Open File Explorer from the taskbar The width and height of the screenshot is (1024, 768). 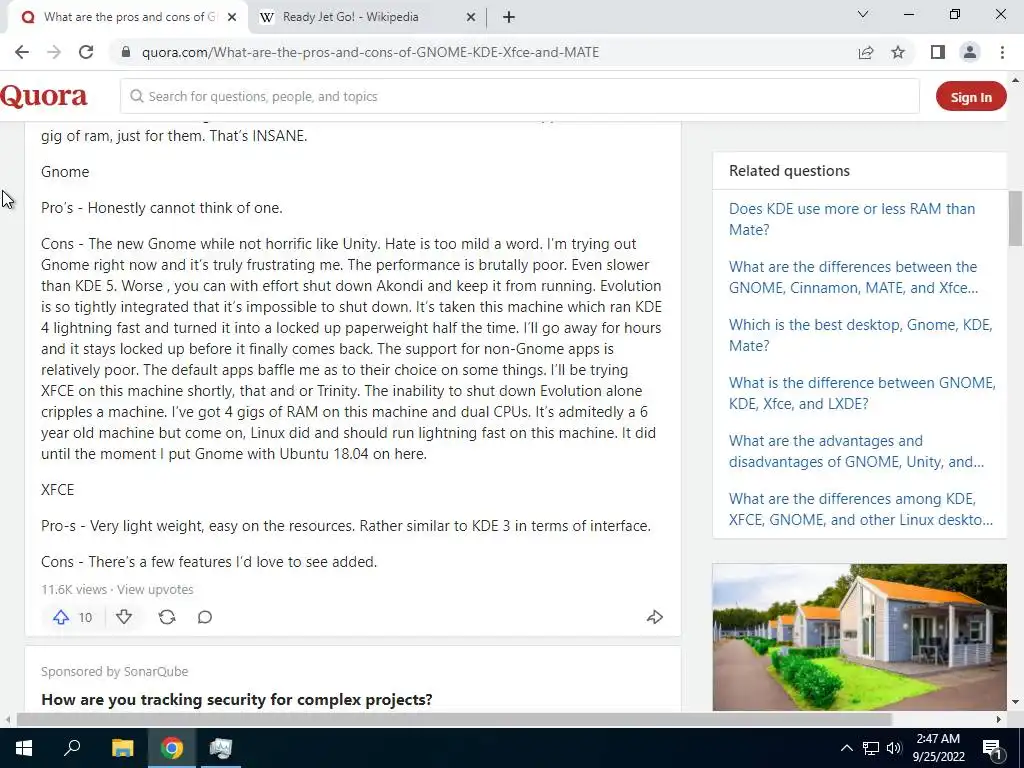point(123,748)
